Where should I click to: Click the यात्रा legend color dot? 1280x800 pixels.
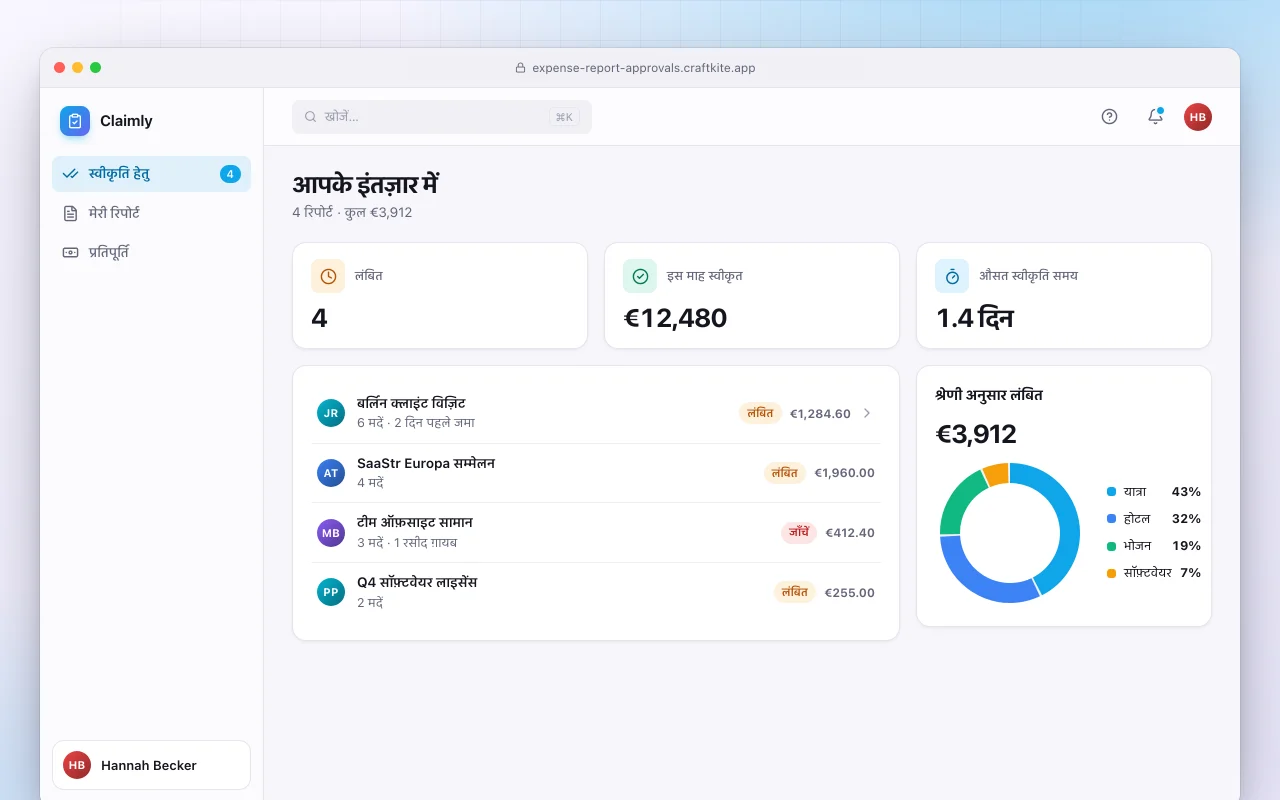click(x=1111, y=492)
